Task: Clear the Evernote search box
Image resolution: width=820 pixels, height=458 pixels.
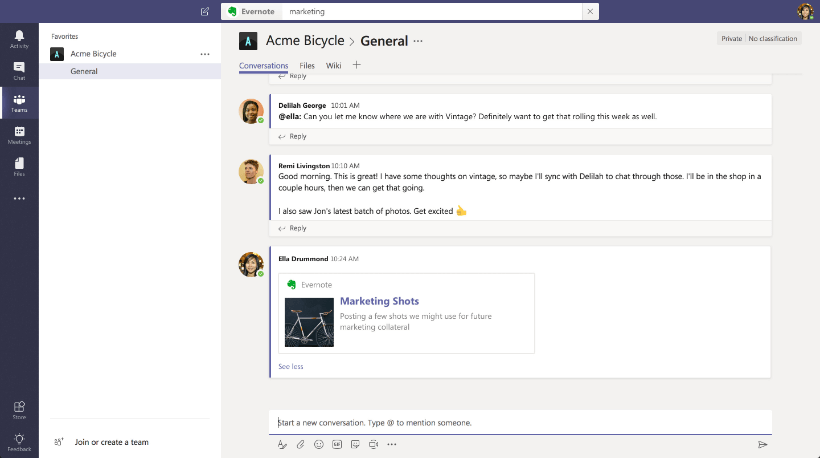Action: click(x=590, y=12)
